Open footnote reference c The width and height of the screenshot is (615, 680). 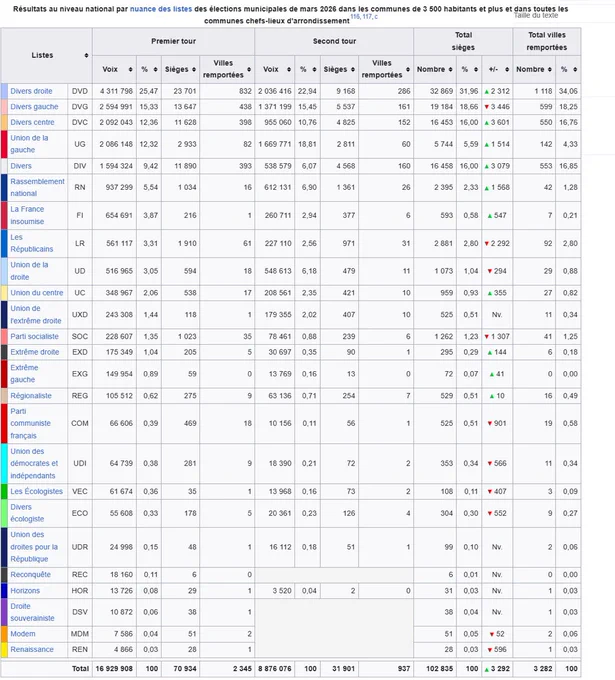point(376,16)
